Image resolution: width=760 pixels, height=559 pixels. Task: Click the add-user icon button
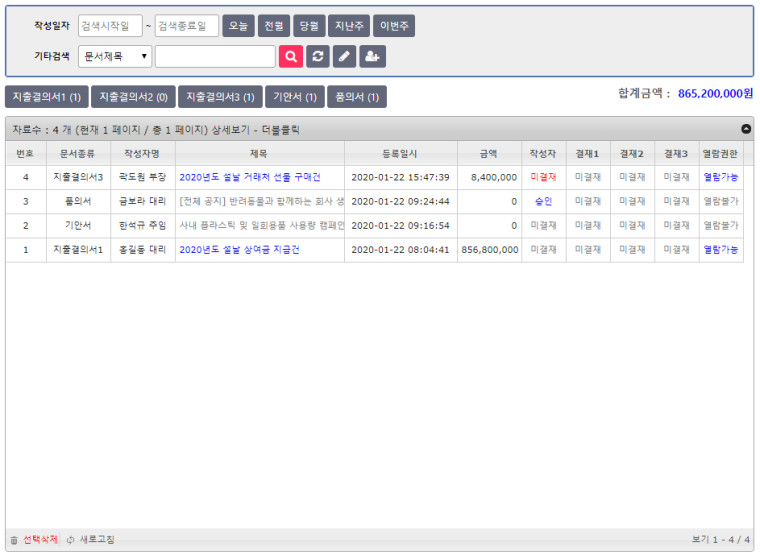(373, 57)
